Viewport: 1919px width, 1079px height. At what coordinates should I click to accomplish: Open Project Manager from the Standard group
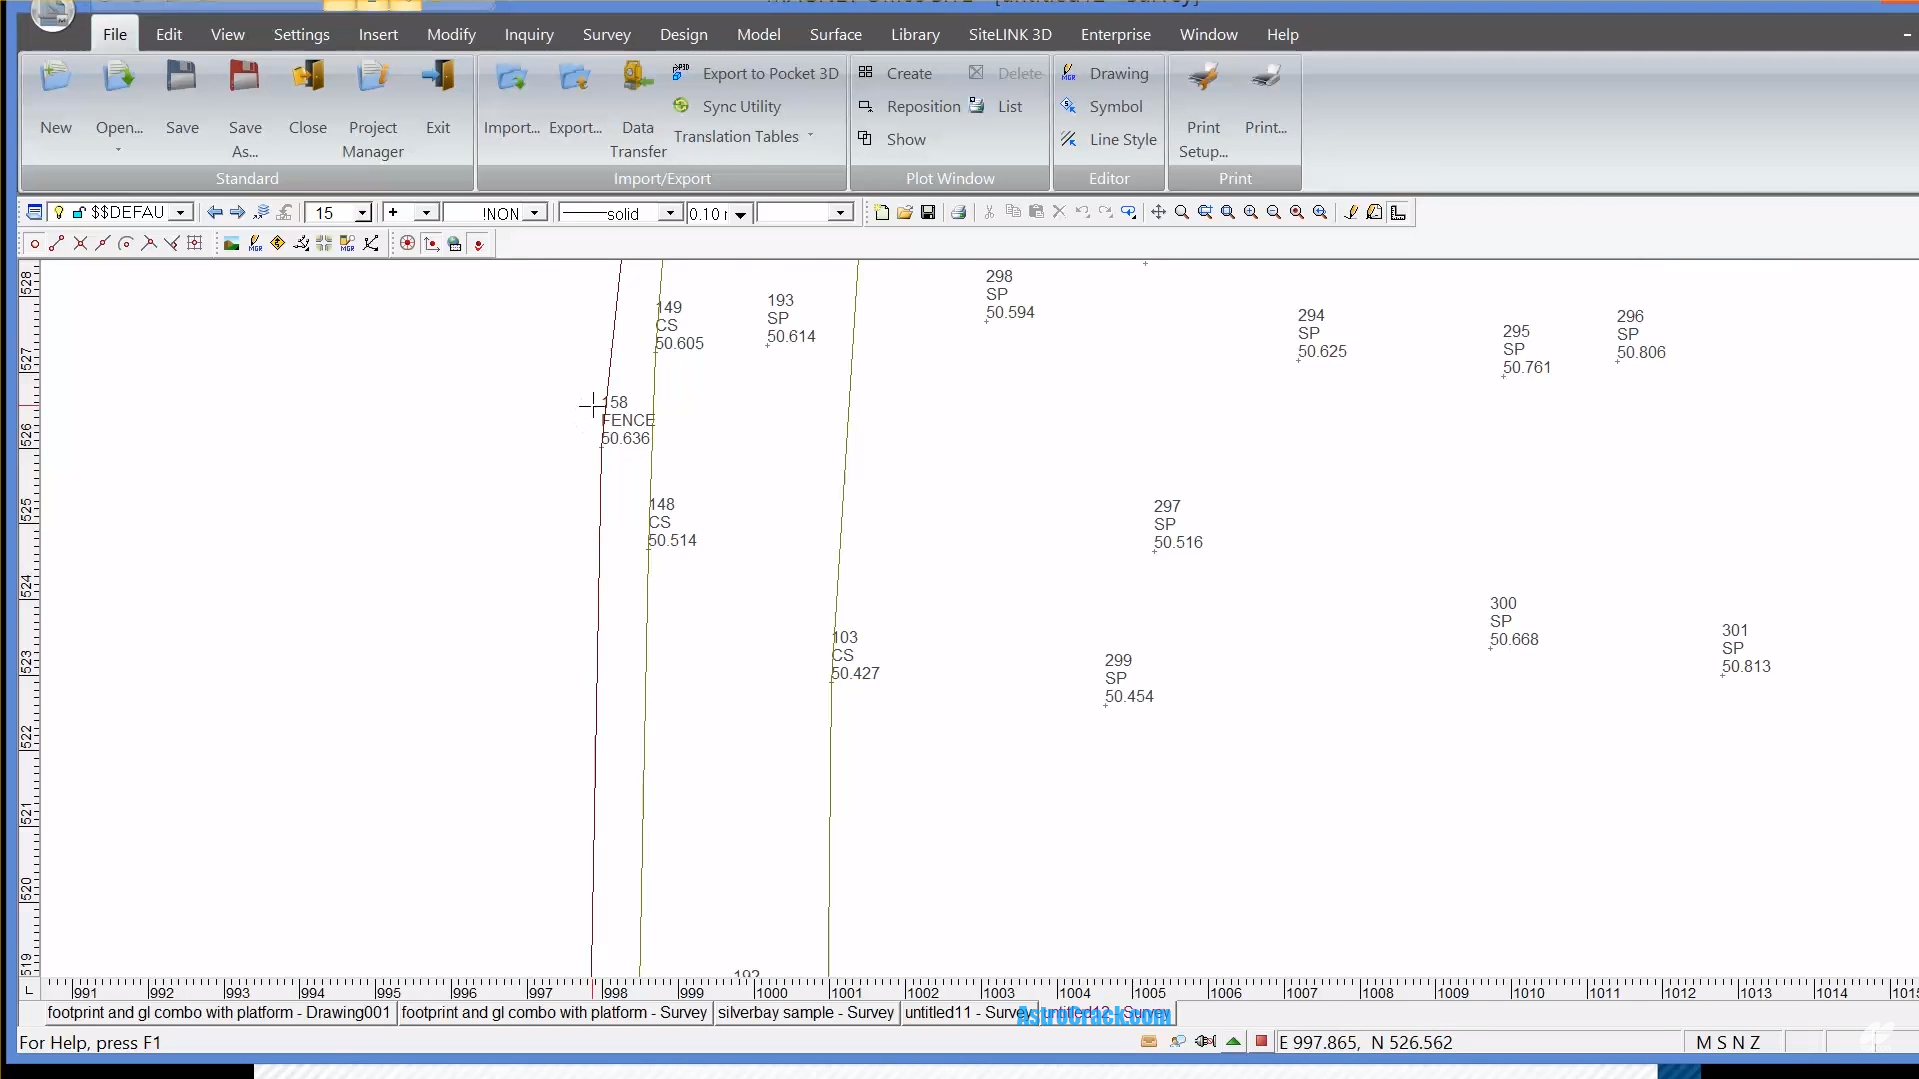pyautogui.click(x=372, y=108)
